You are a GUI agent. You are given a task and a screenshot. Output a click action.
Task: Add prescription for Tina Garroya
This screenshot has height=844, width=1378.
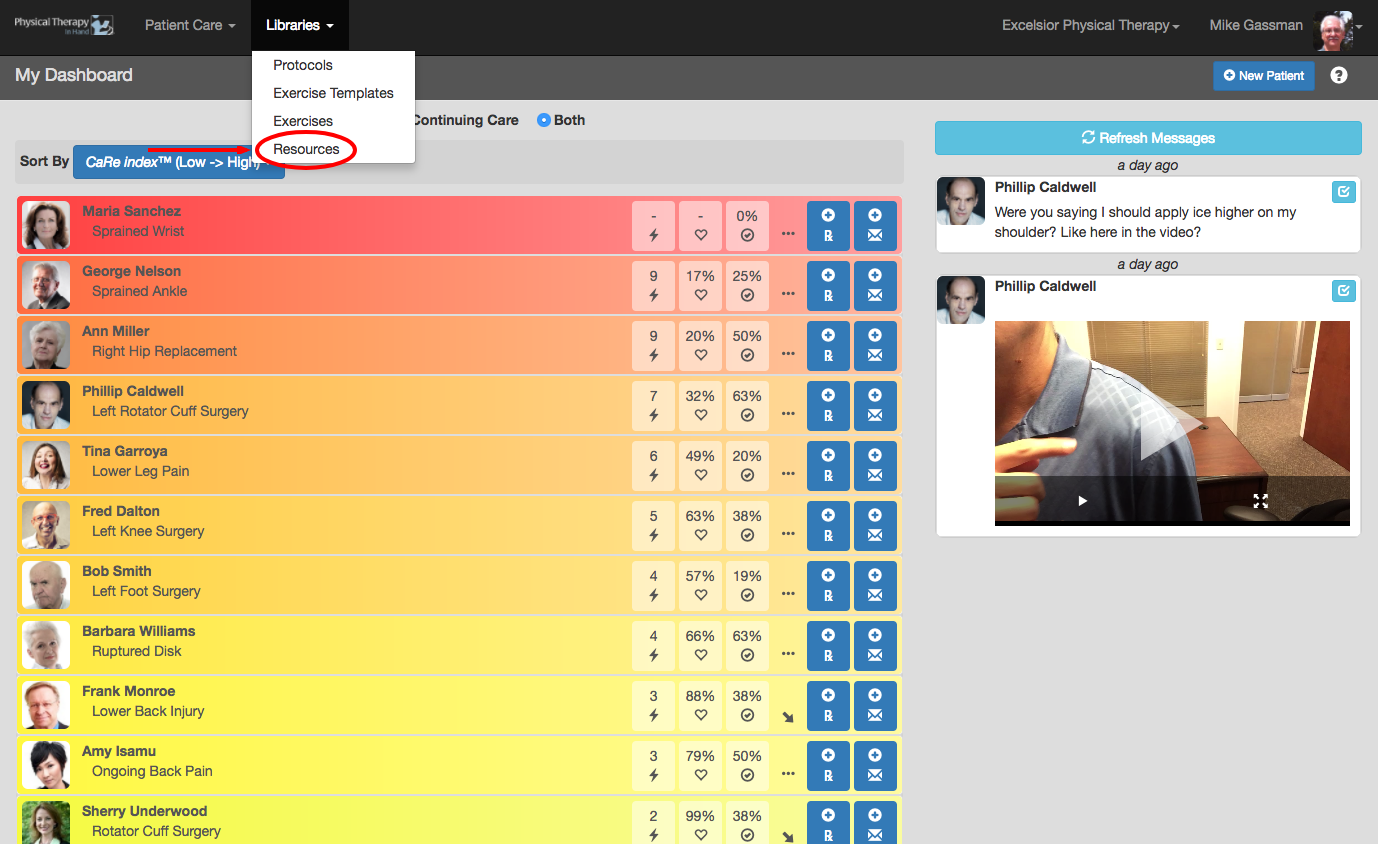coord(828,465)
